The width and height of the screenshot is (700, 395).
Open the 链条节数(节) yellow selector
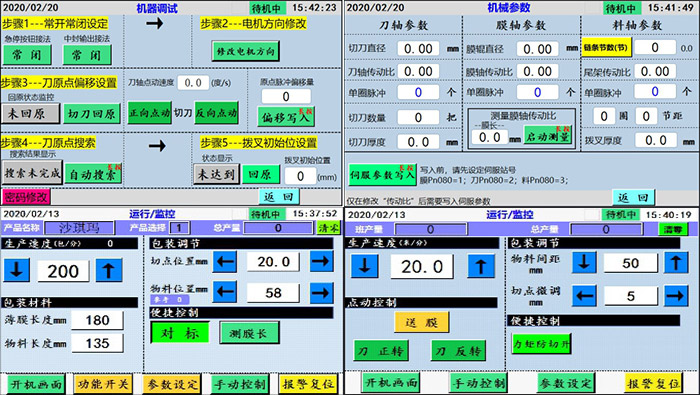tap(606, 48)
